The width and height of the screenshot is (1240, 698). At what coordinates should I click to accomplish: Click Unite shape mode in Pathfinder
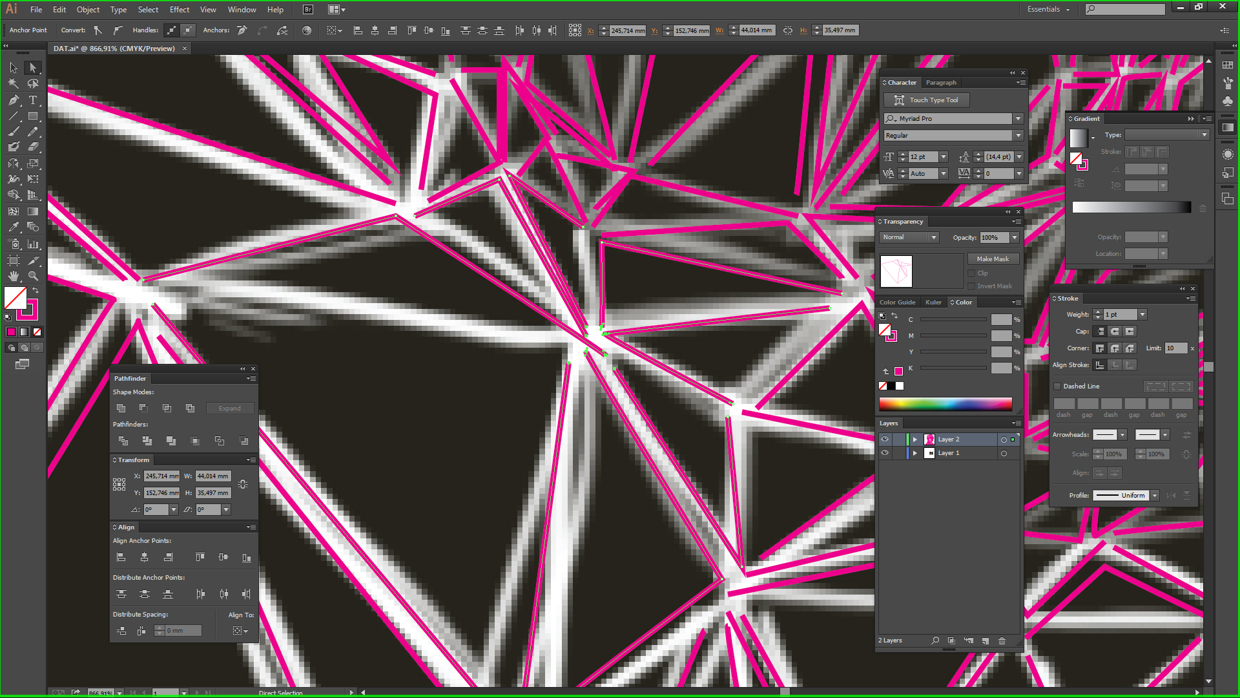click(x=121, y=408)
